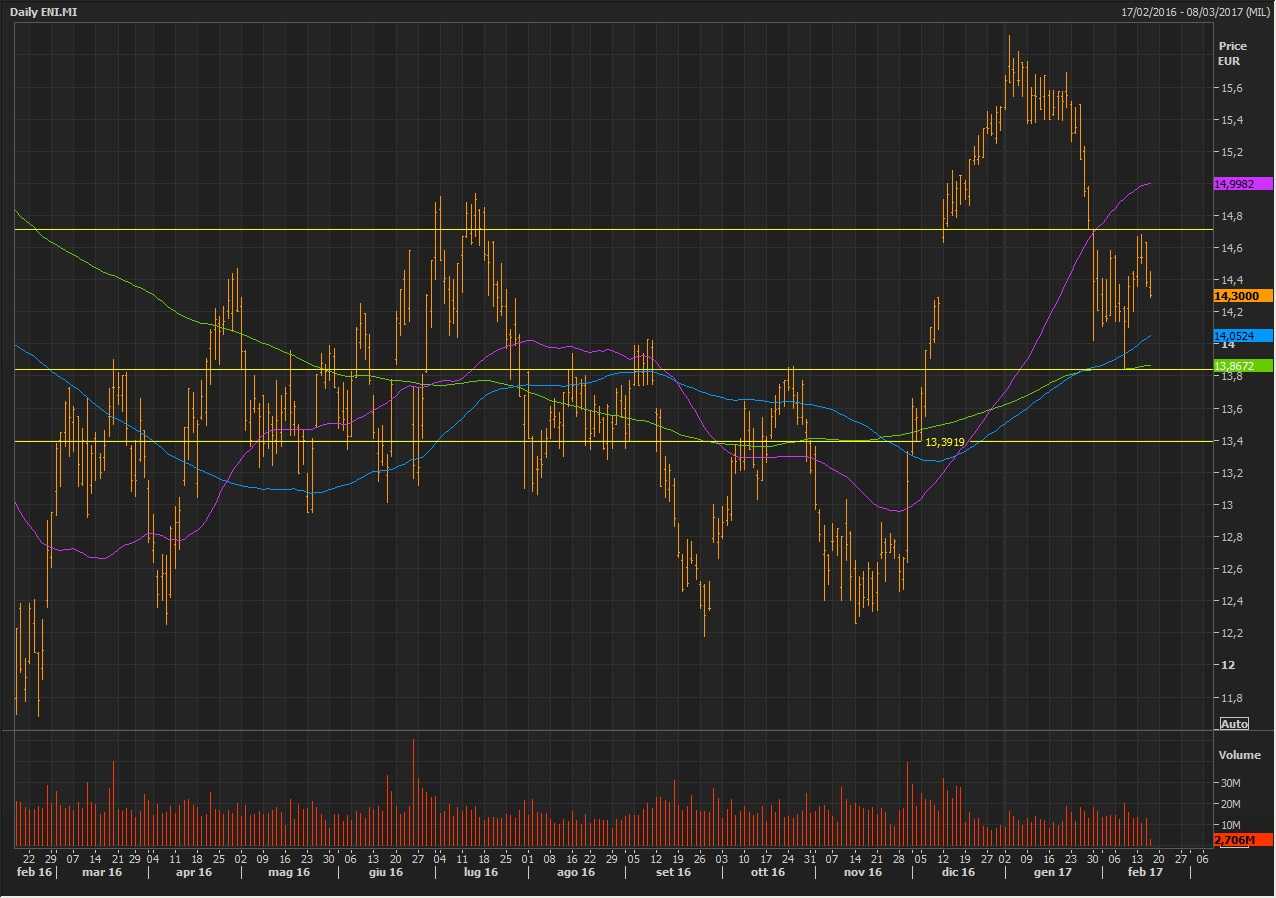The image size is (1276, 898).
Task: Click the 10M volume axis label
Action: tap(1229, 825)
